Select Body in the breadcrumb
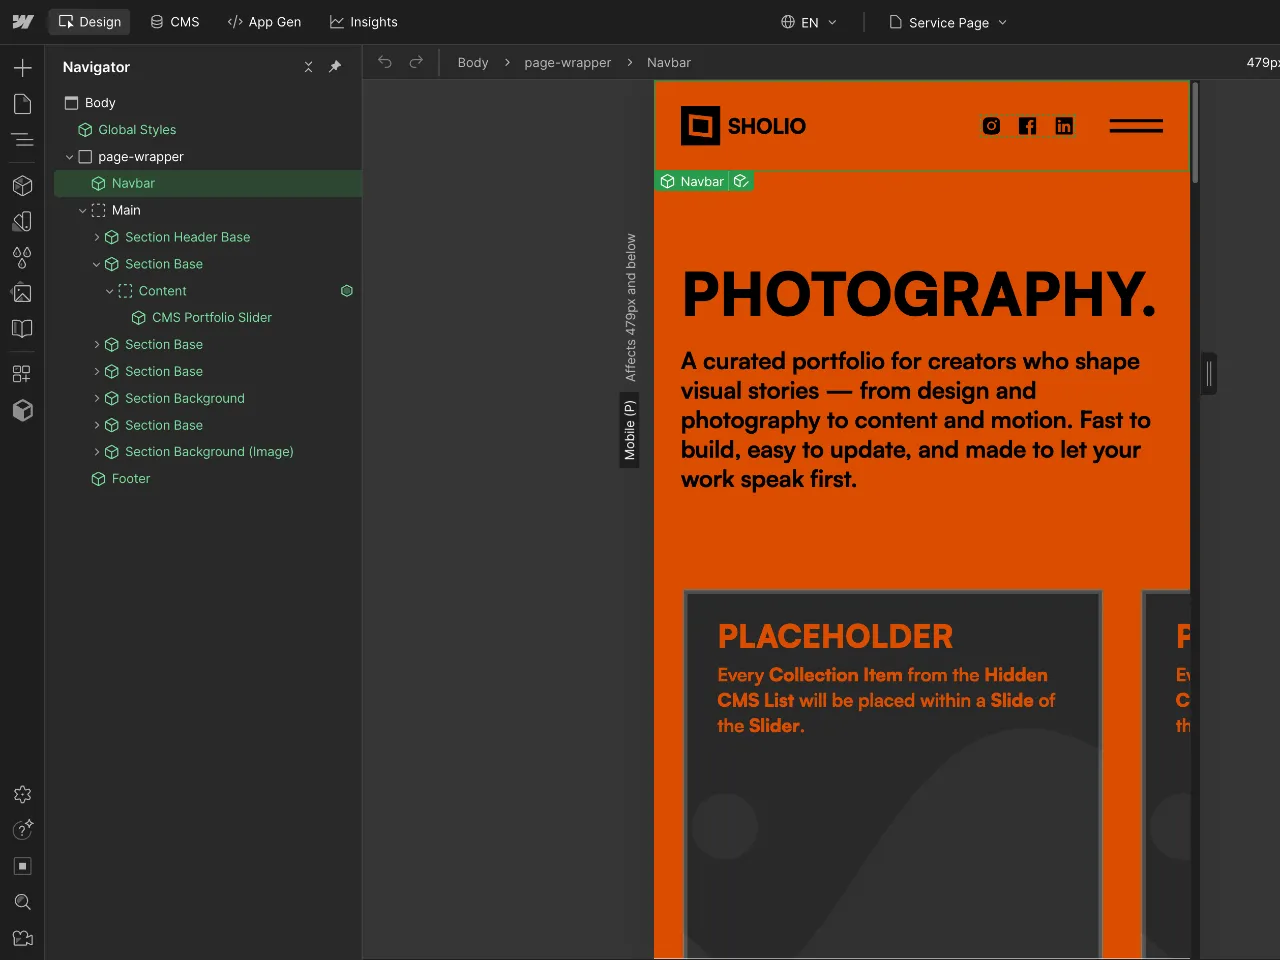This screenshot has height=960, width=1280. click(472, 62)
